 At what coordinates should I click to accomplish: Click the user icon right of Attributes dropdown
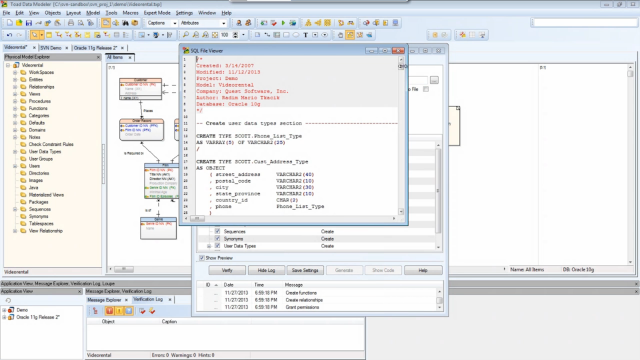click(x=239, y=23)
